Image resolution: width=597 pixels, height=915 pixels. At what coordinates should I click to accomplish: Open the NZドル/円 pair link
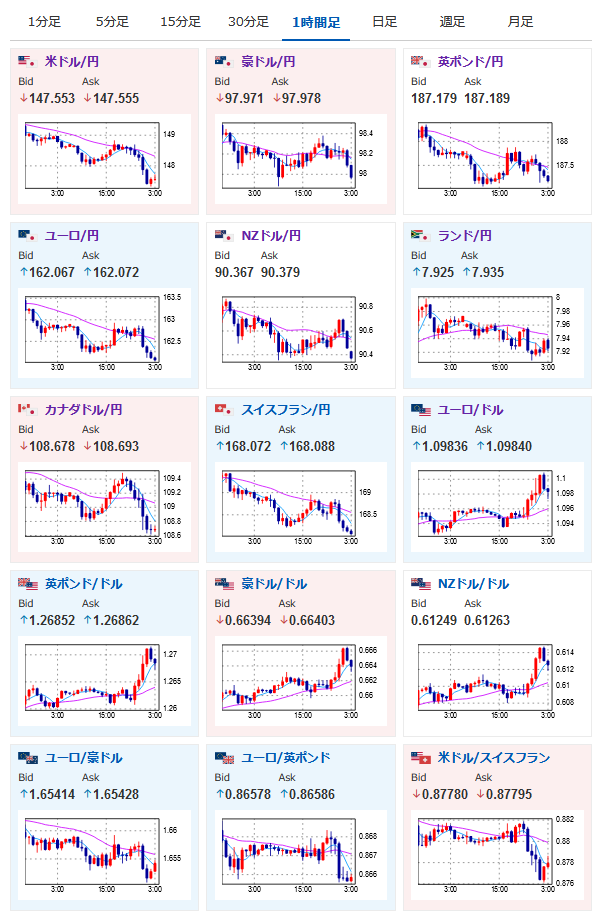pos(271,236)
